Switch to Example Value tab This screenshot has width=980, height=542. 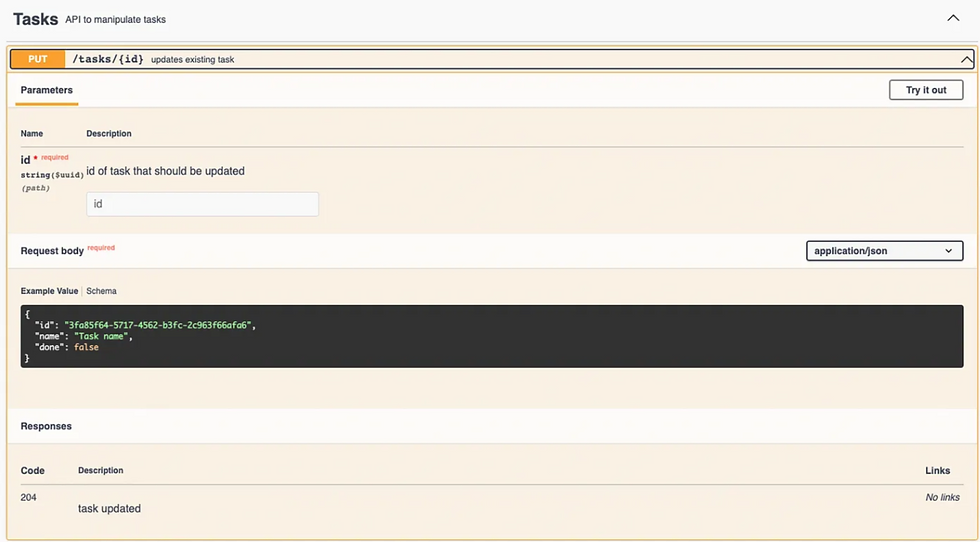[x=49, y=291]
